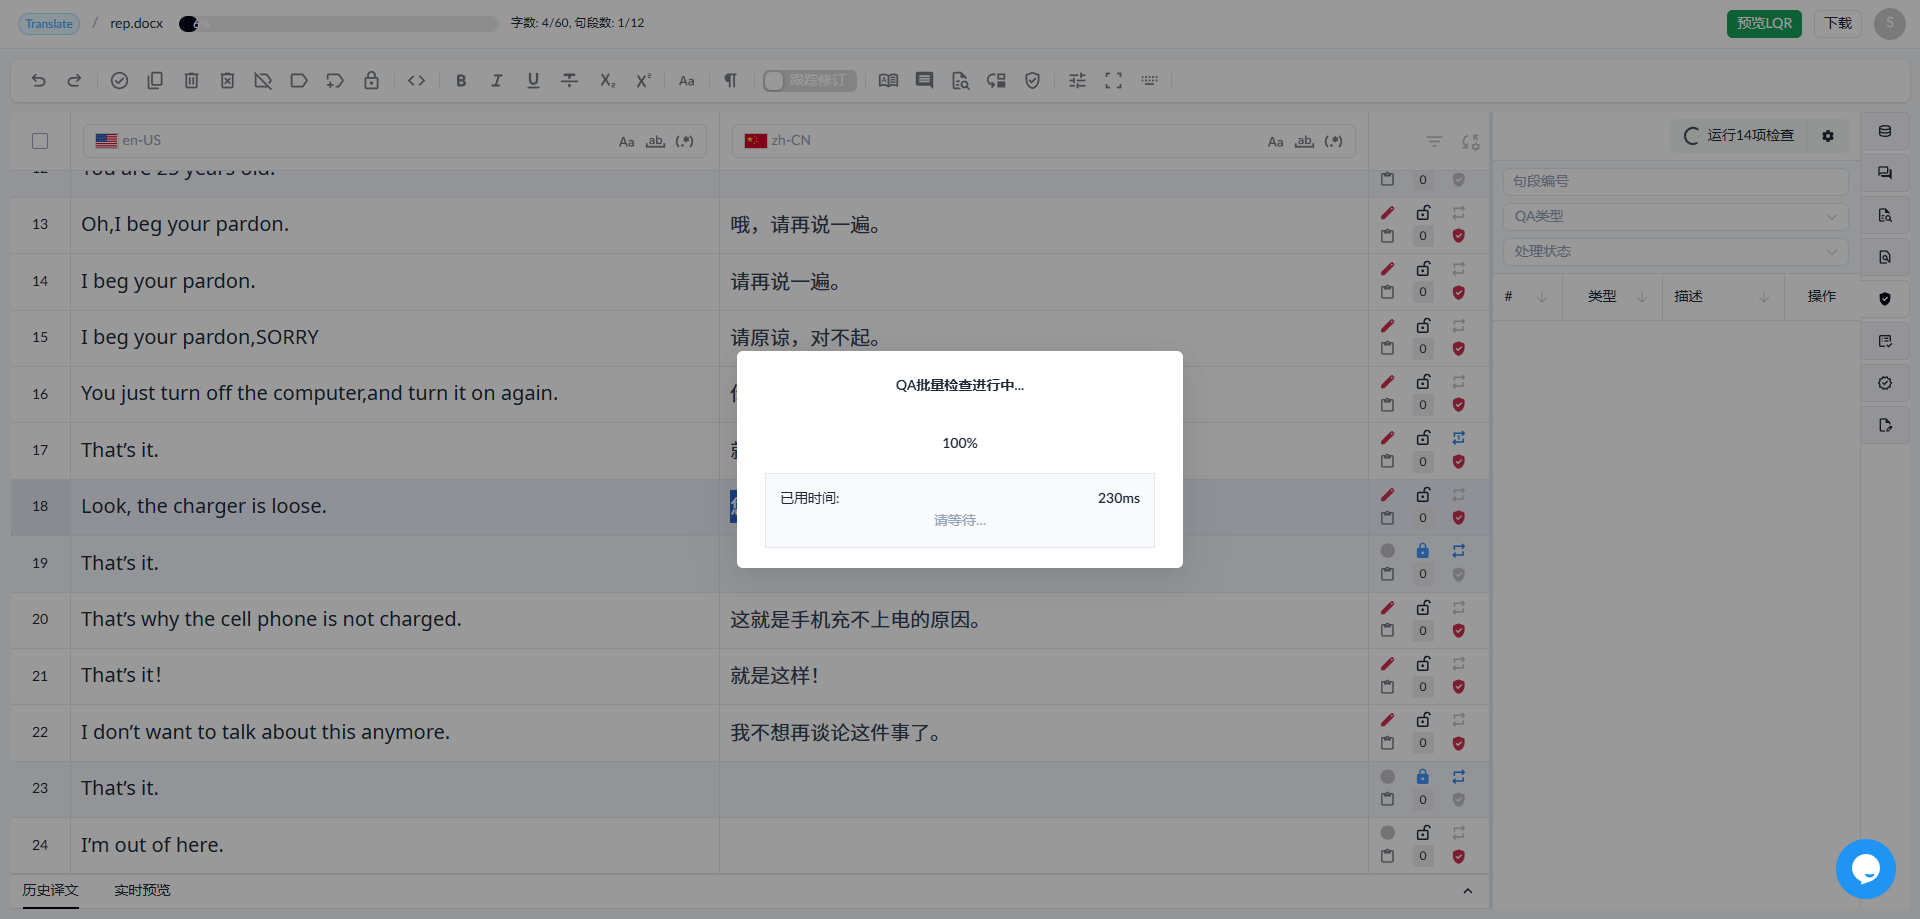The image size is (1920, 919).
Task: Open the 处理状态 dropdown
Action: coord(1675,251)
